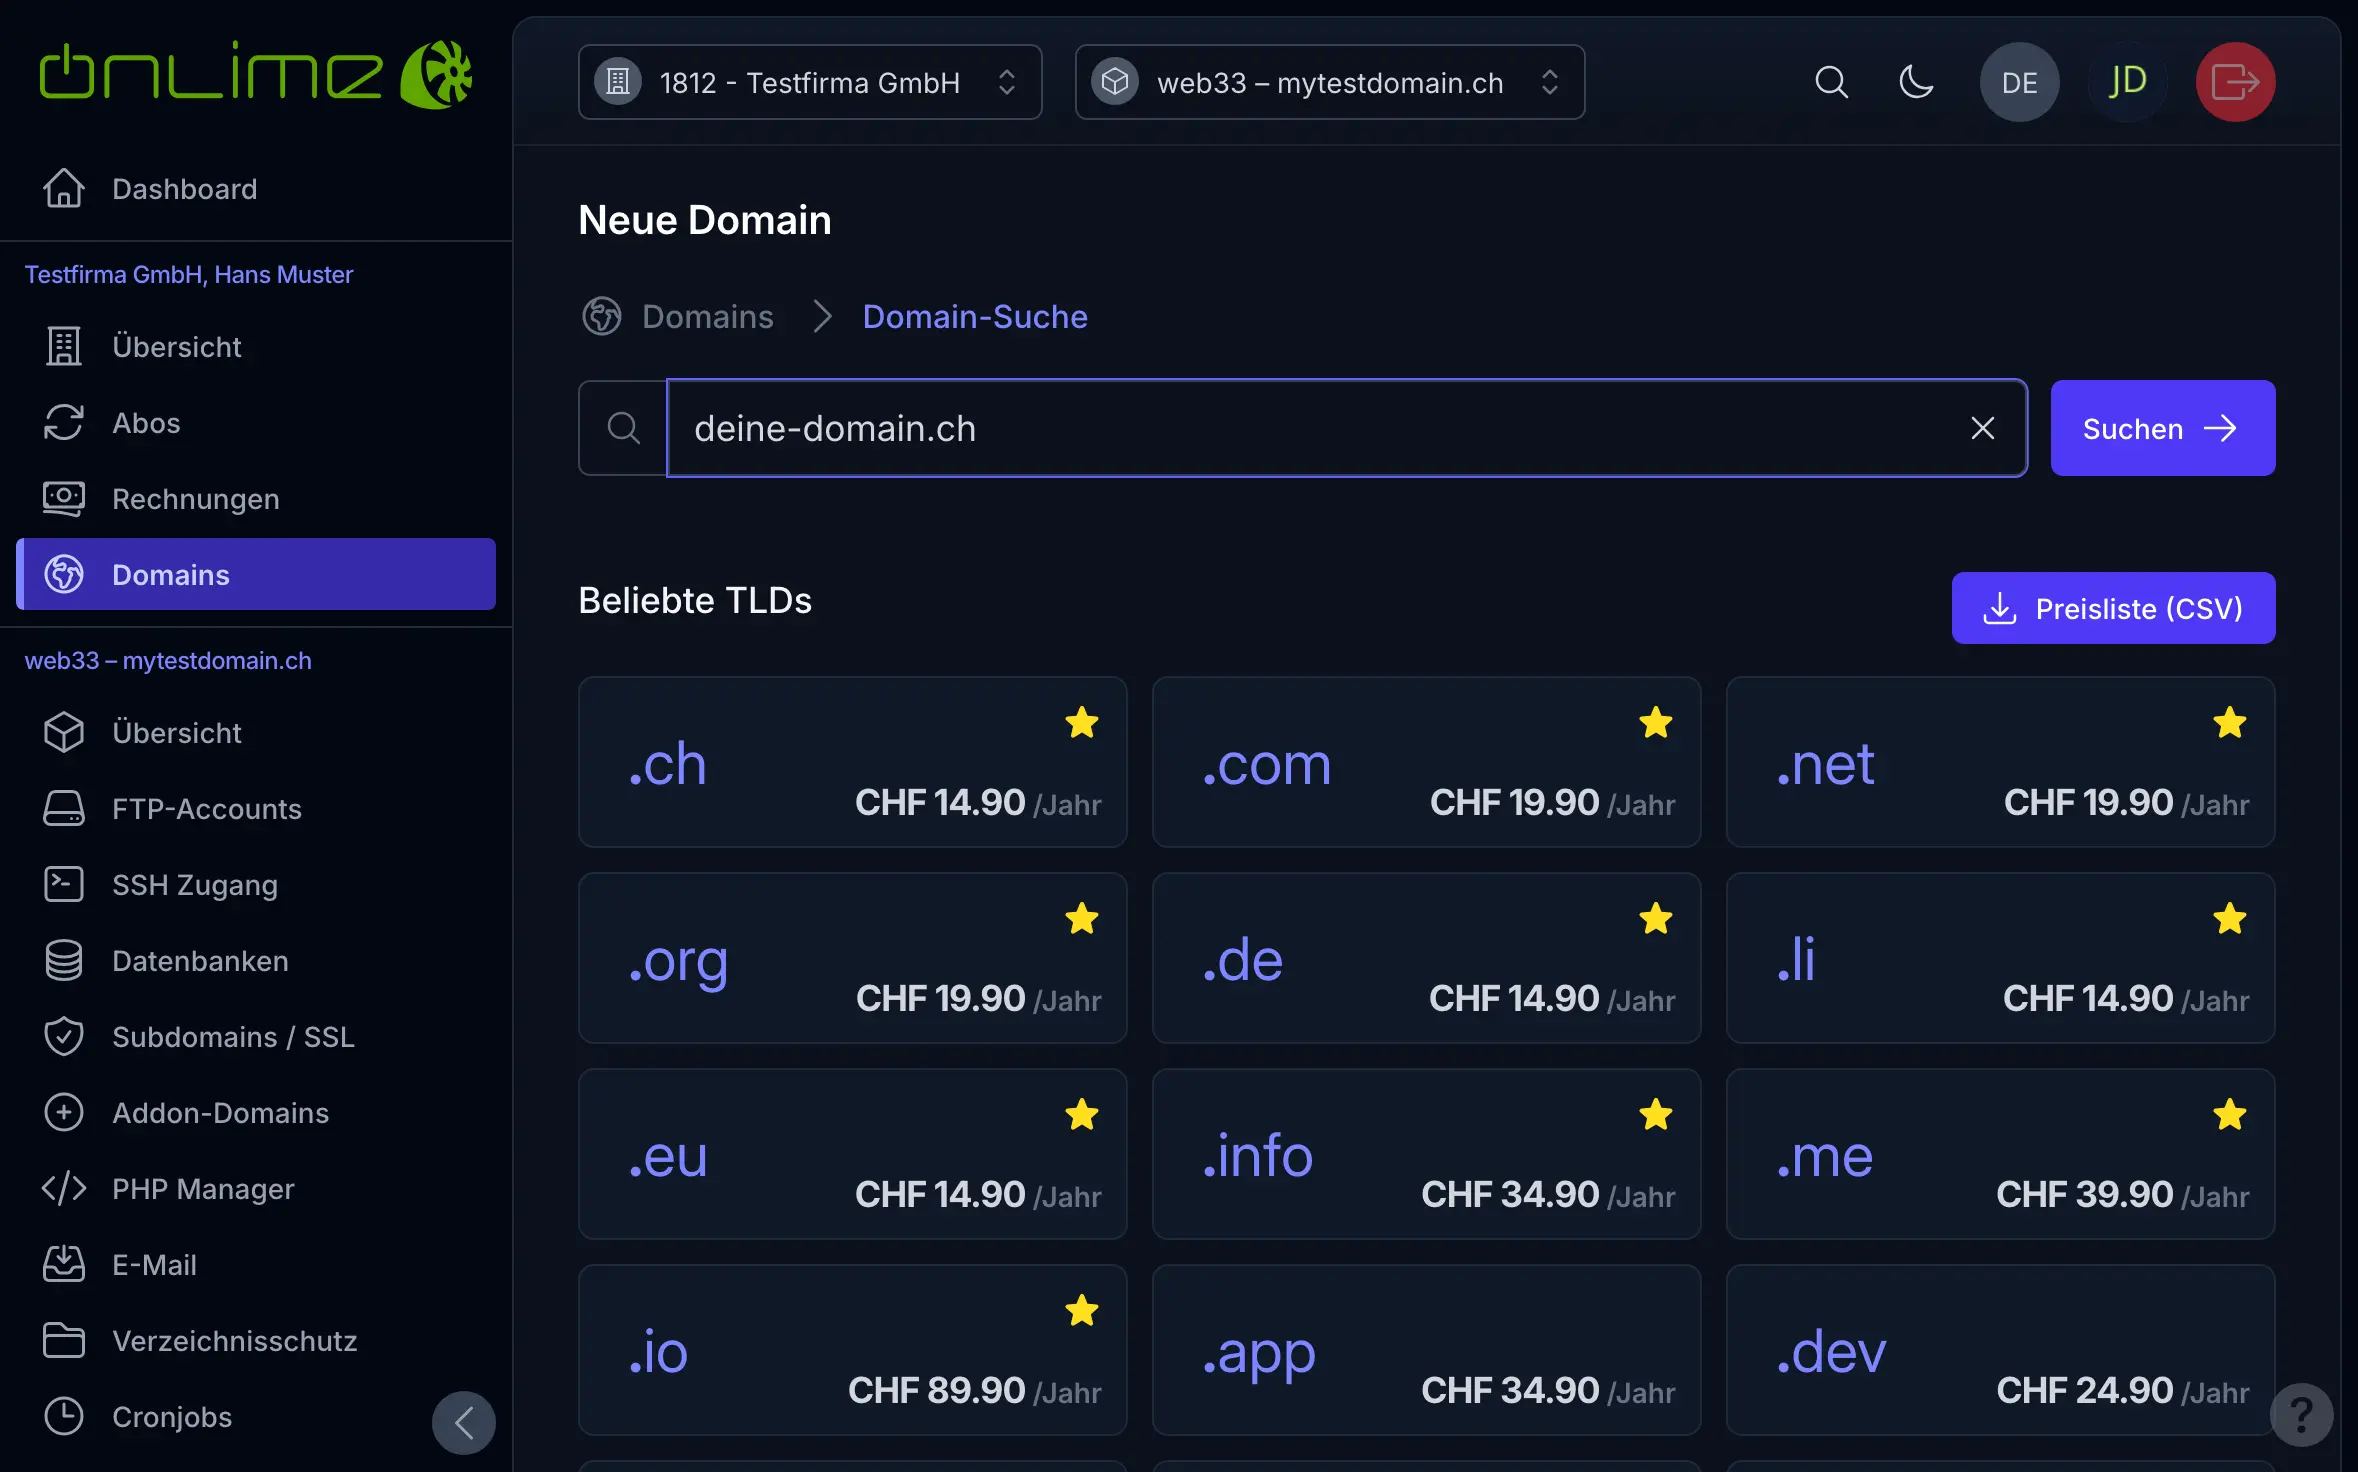Toggle dark mode moon icon

1915,82
